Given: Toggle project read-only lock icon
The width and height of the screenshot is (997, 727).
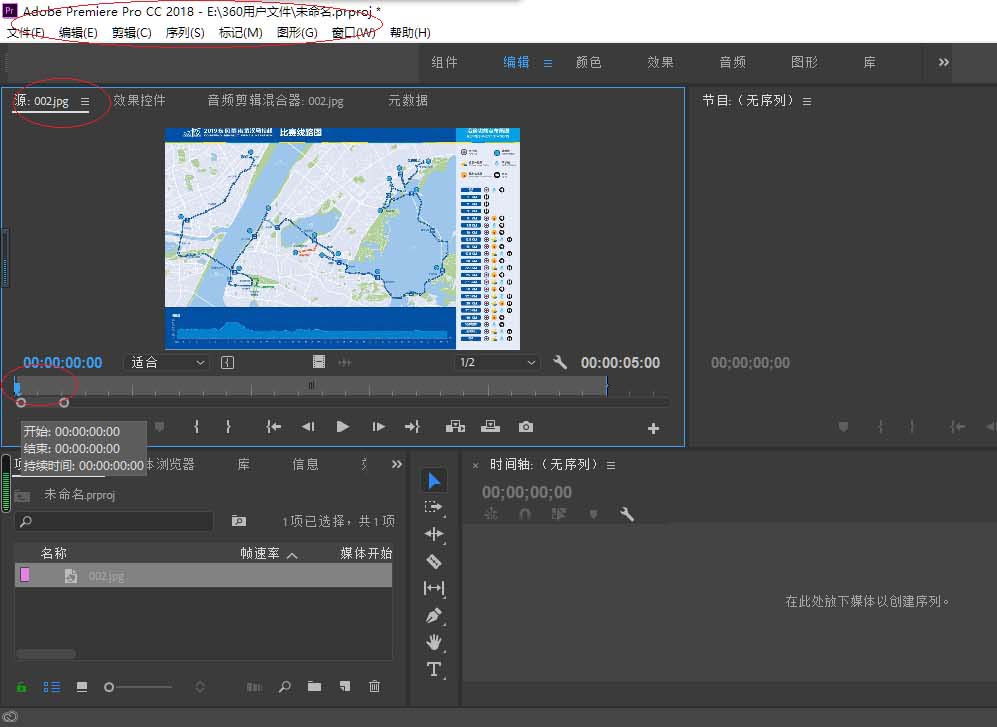Looking at the screenshot, I should click(21, 687).
